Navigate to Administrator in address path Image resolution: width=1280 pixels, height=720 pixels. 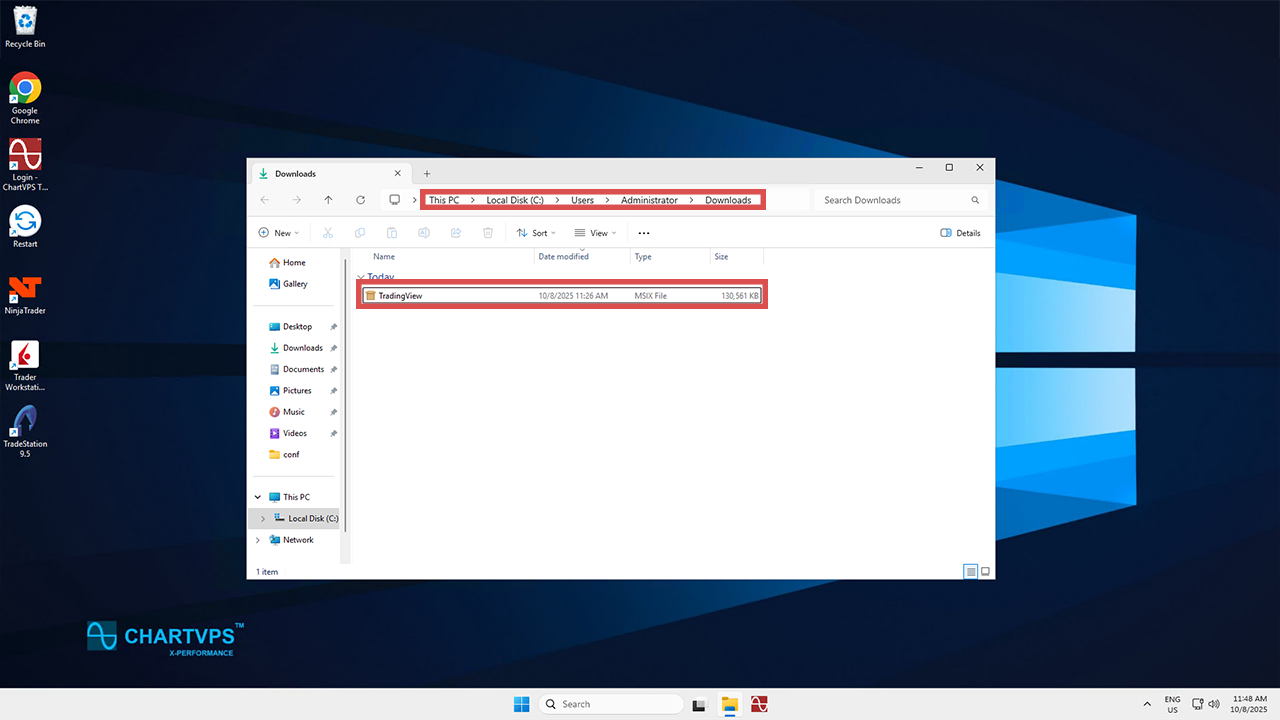(x=649, y=200)
